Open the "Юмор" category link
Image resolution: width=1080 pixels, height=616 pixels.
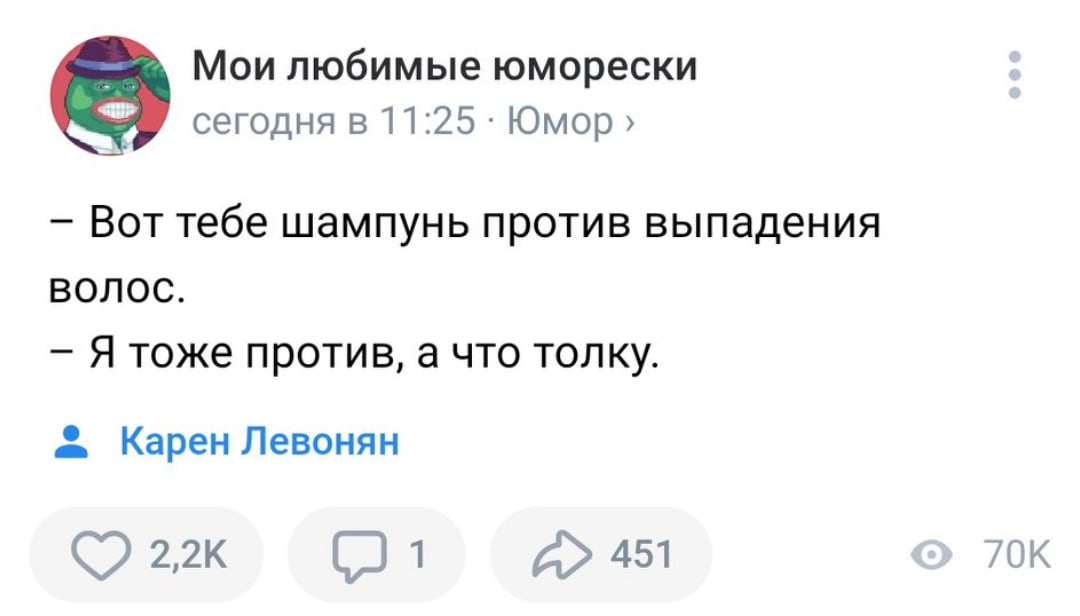[560, 121]
